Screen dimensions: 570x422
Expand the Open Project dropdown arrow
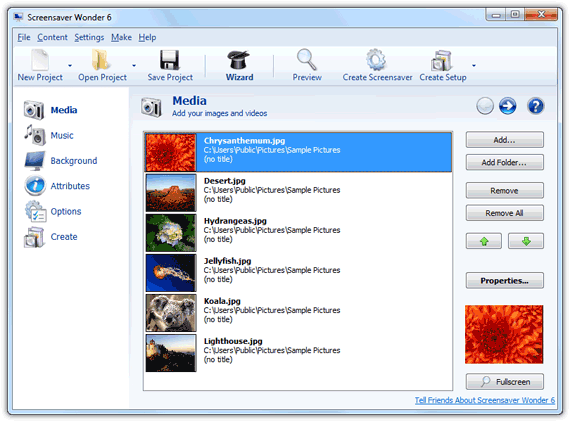134,66
